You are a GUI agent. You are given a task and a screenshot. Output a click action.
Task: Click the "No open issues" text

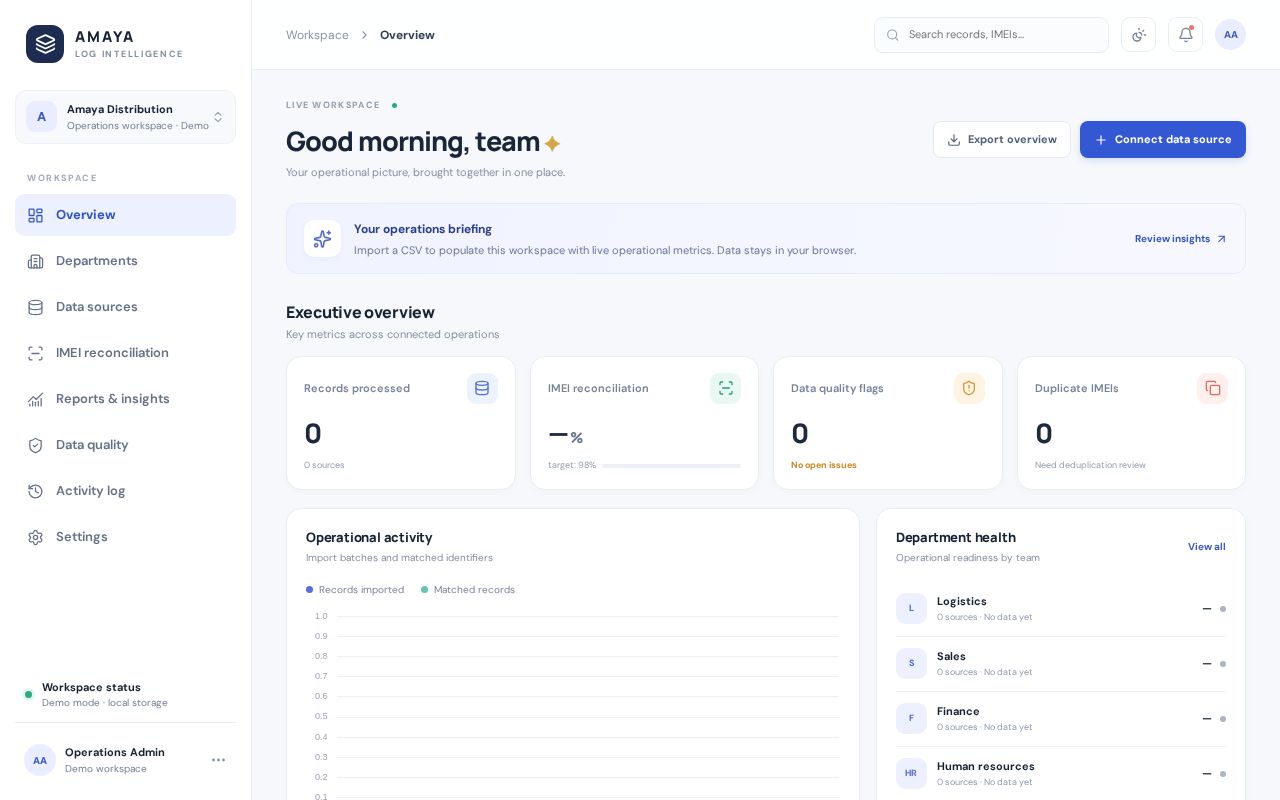824,465
